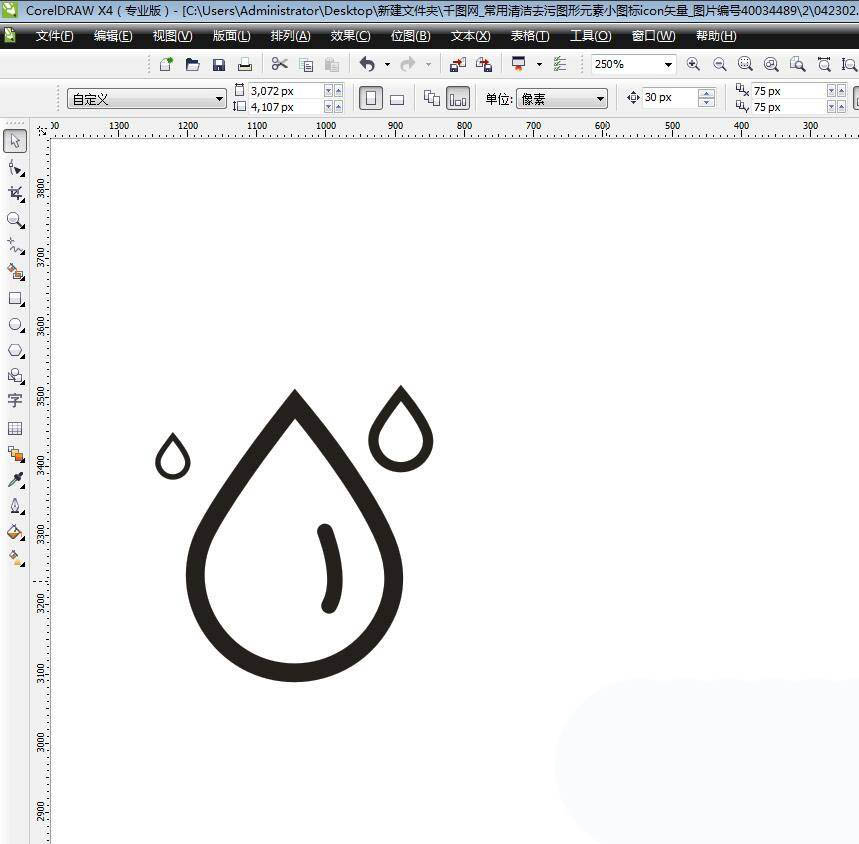Click the Cut scissors icon
Screen dimensions: 859x844
coord(279,64)
